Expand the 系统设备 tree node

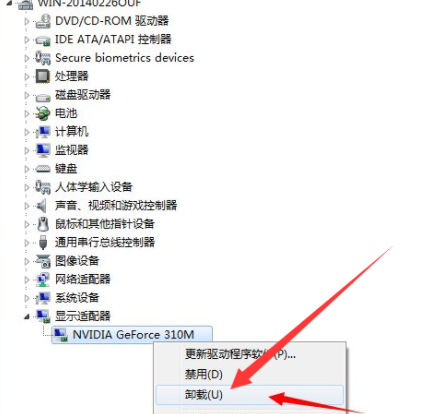point(27,298)
